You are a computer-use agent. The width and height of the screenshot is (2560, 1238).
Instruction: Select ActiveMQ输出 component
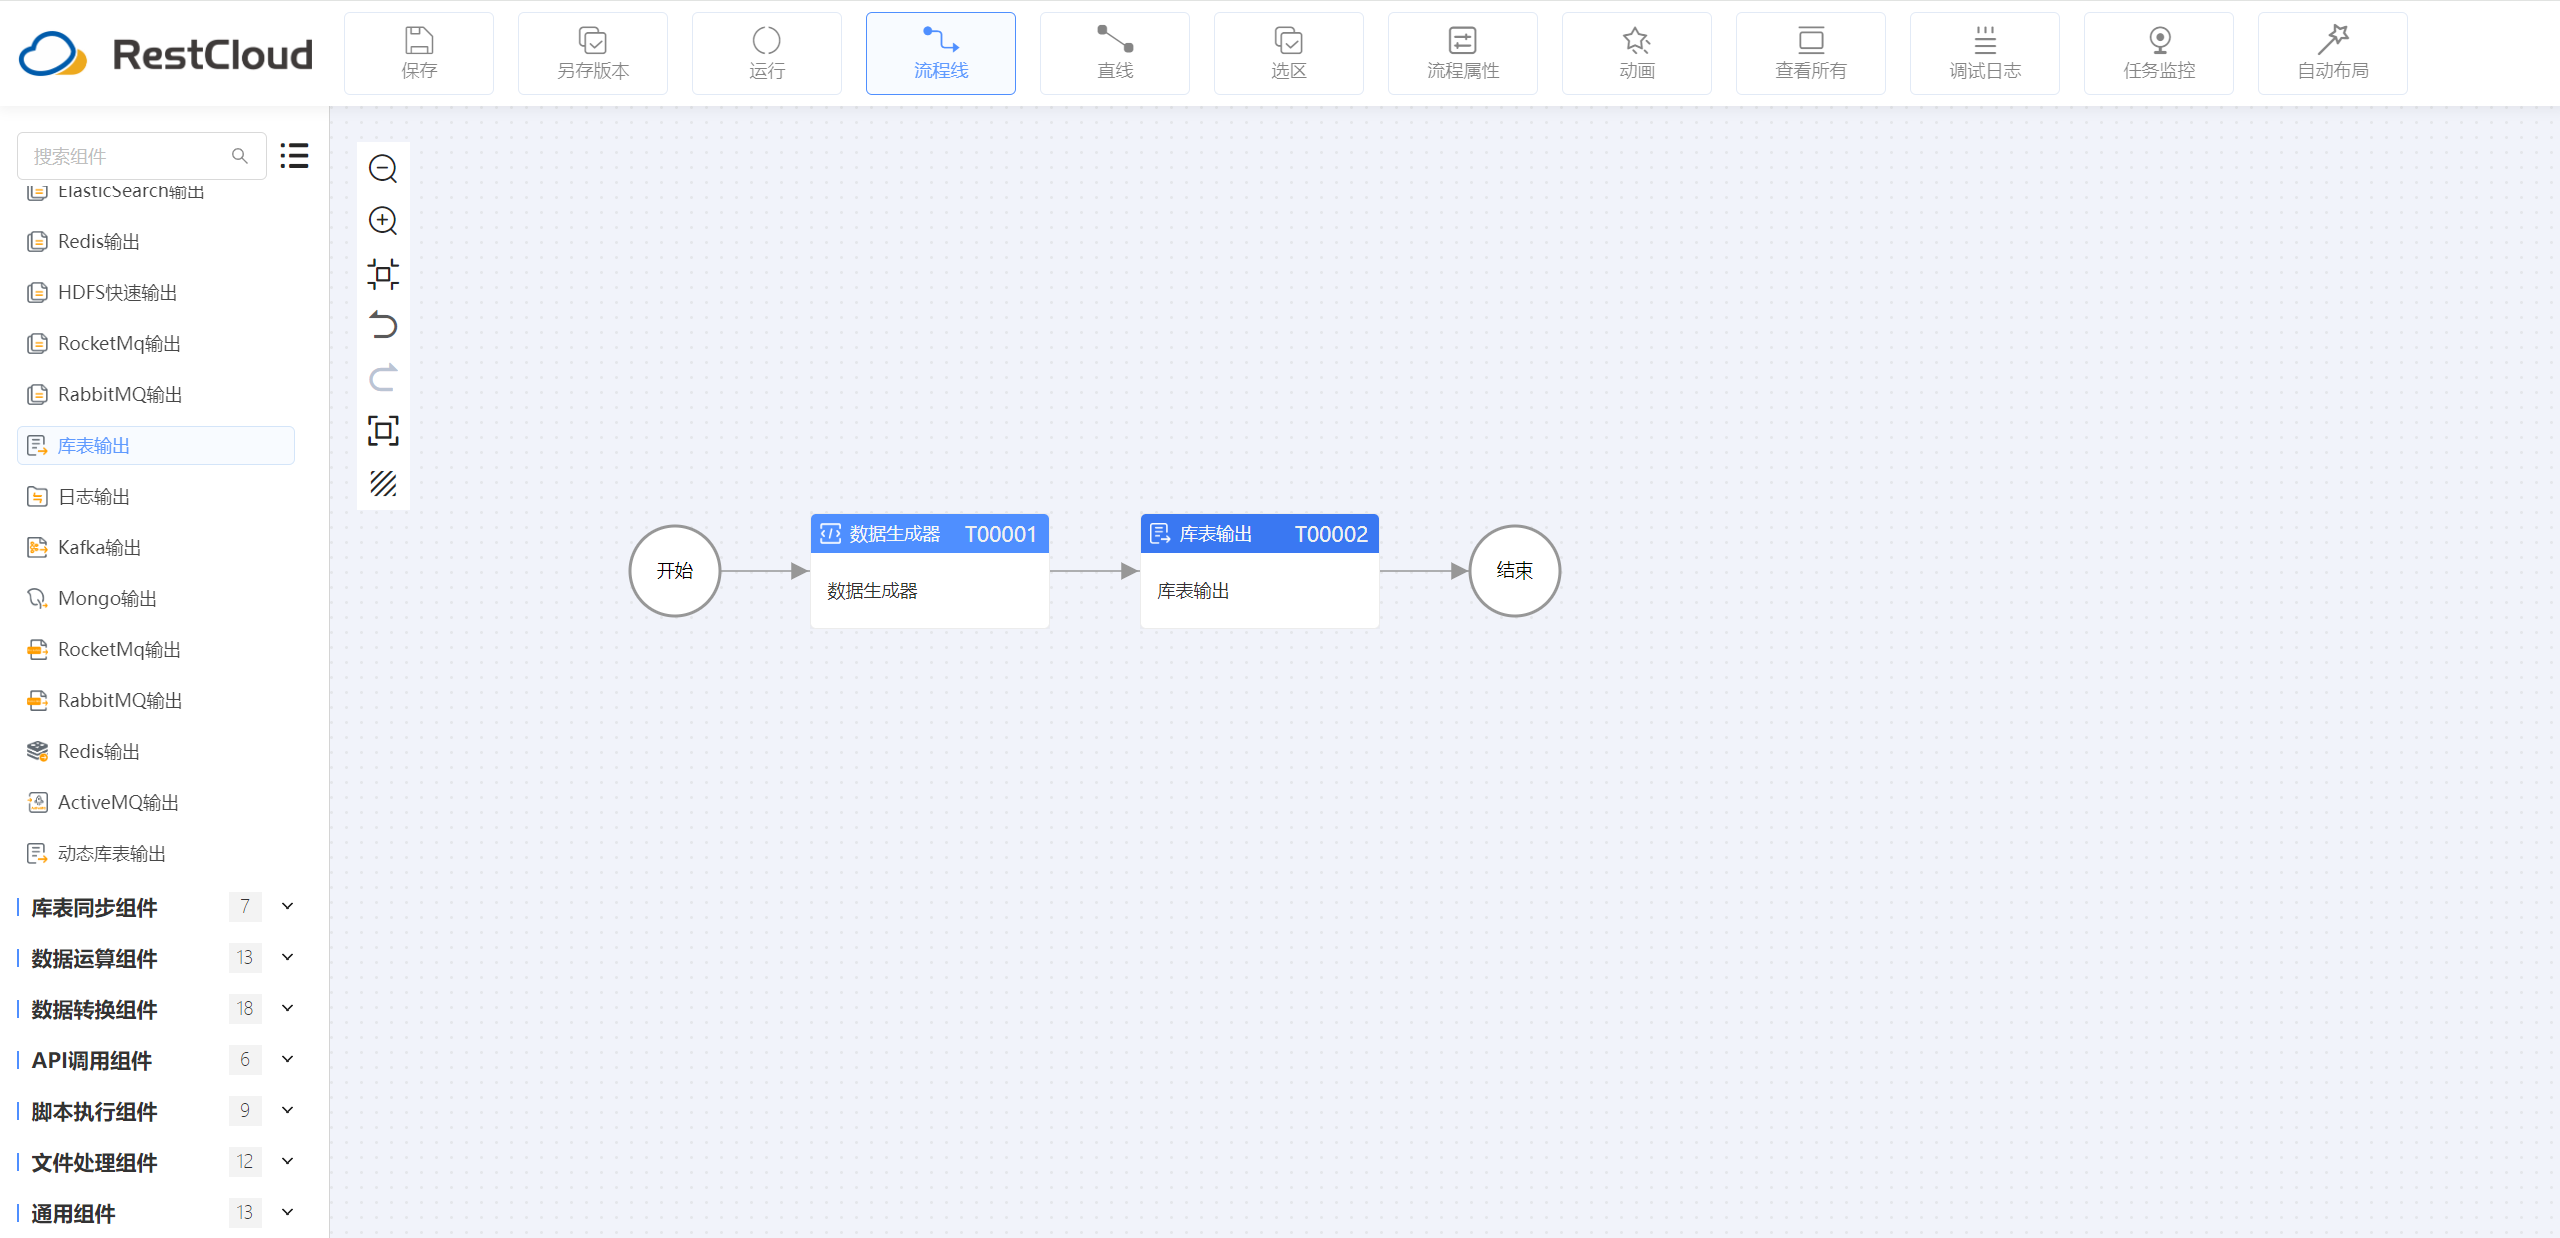point(156,802)
